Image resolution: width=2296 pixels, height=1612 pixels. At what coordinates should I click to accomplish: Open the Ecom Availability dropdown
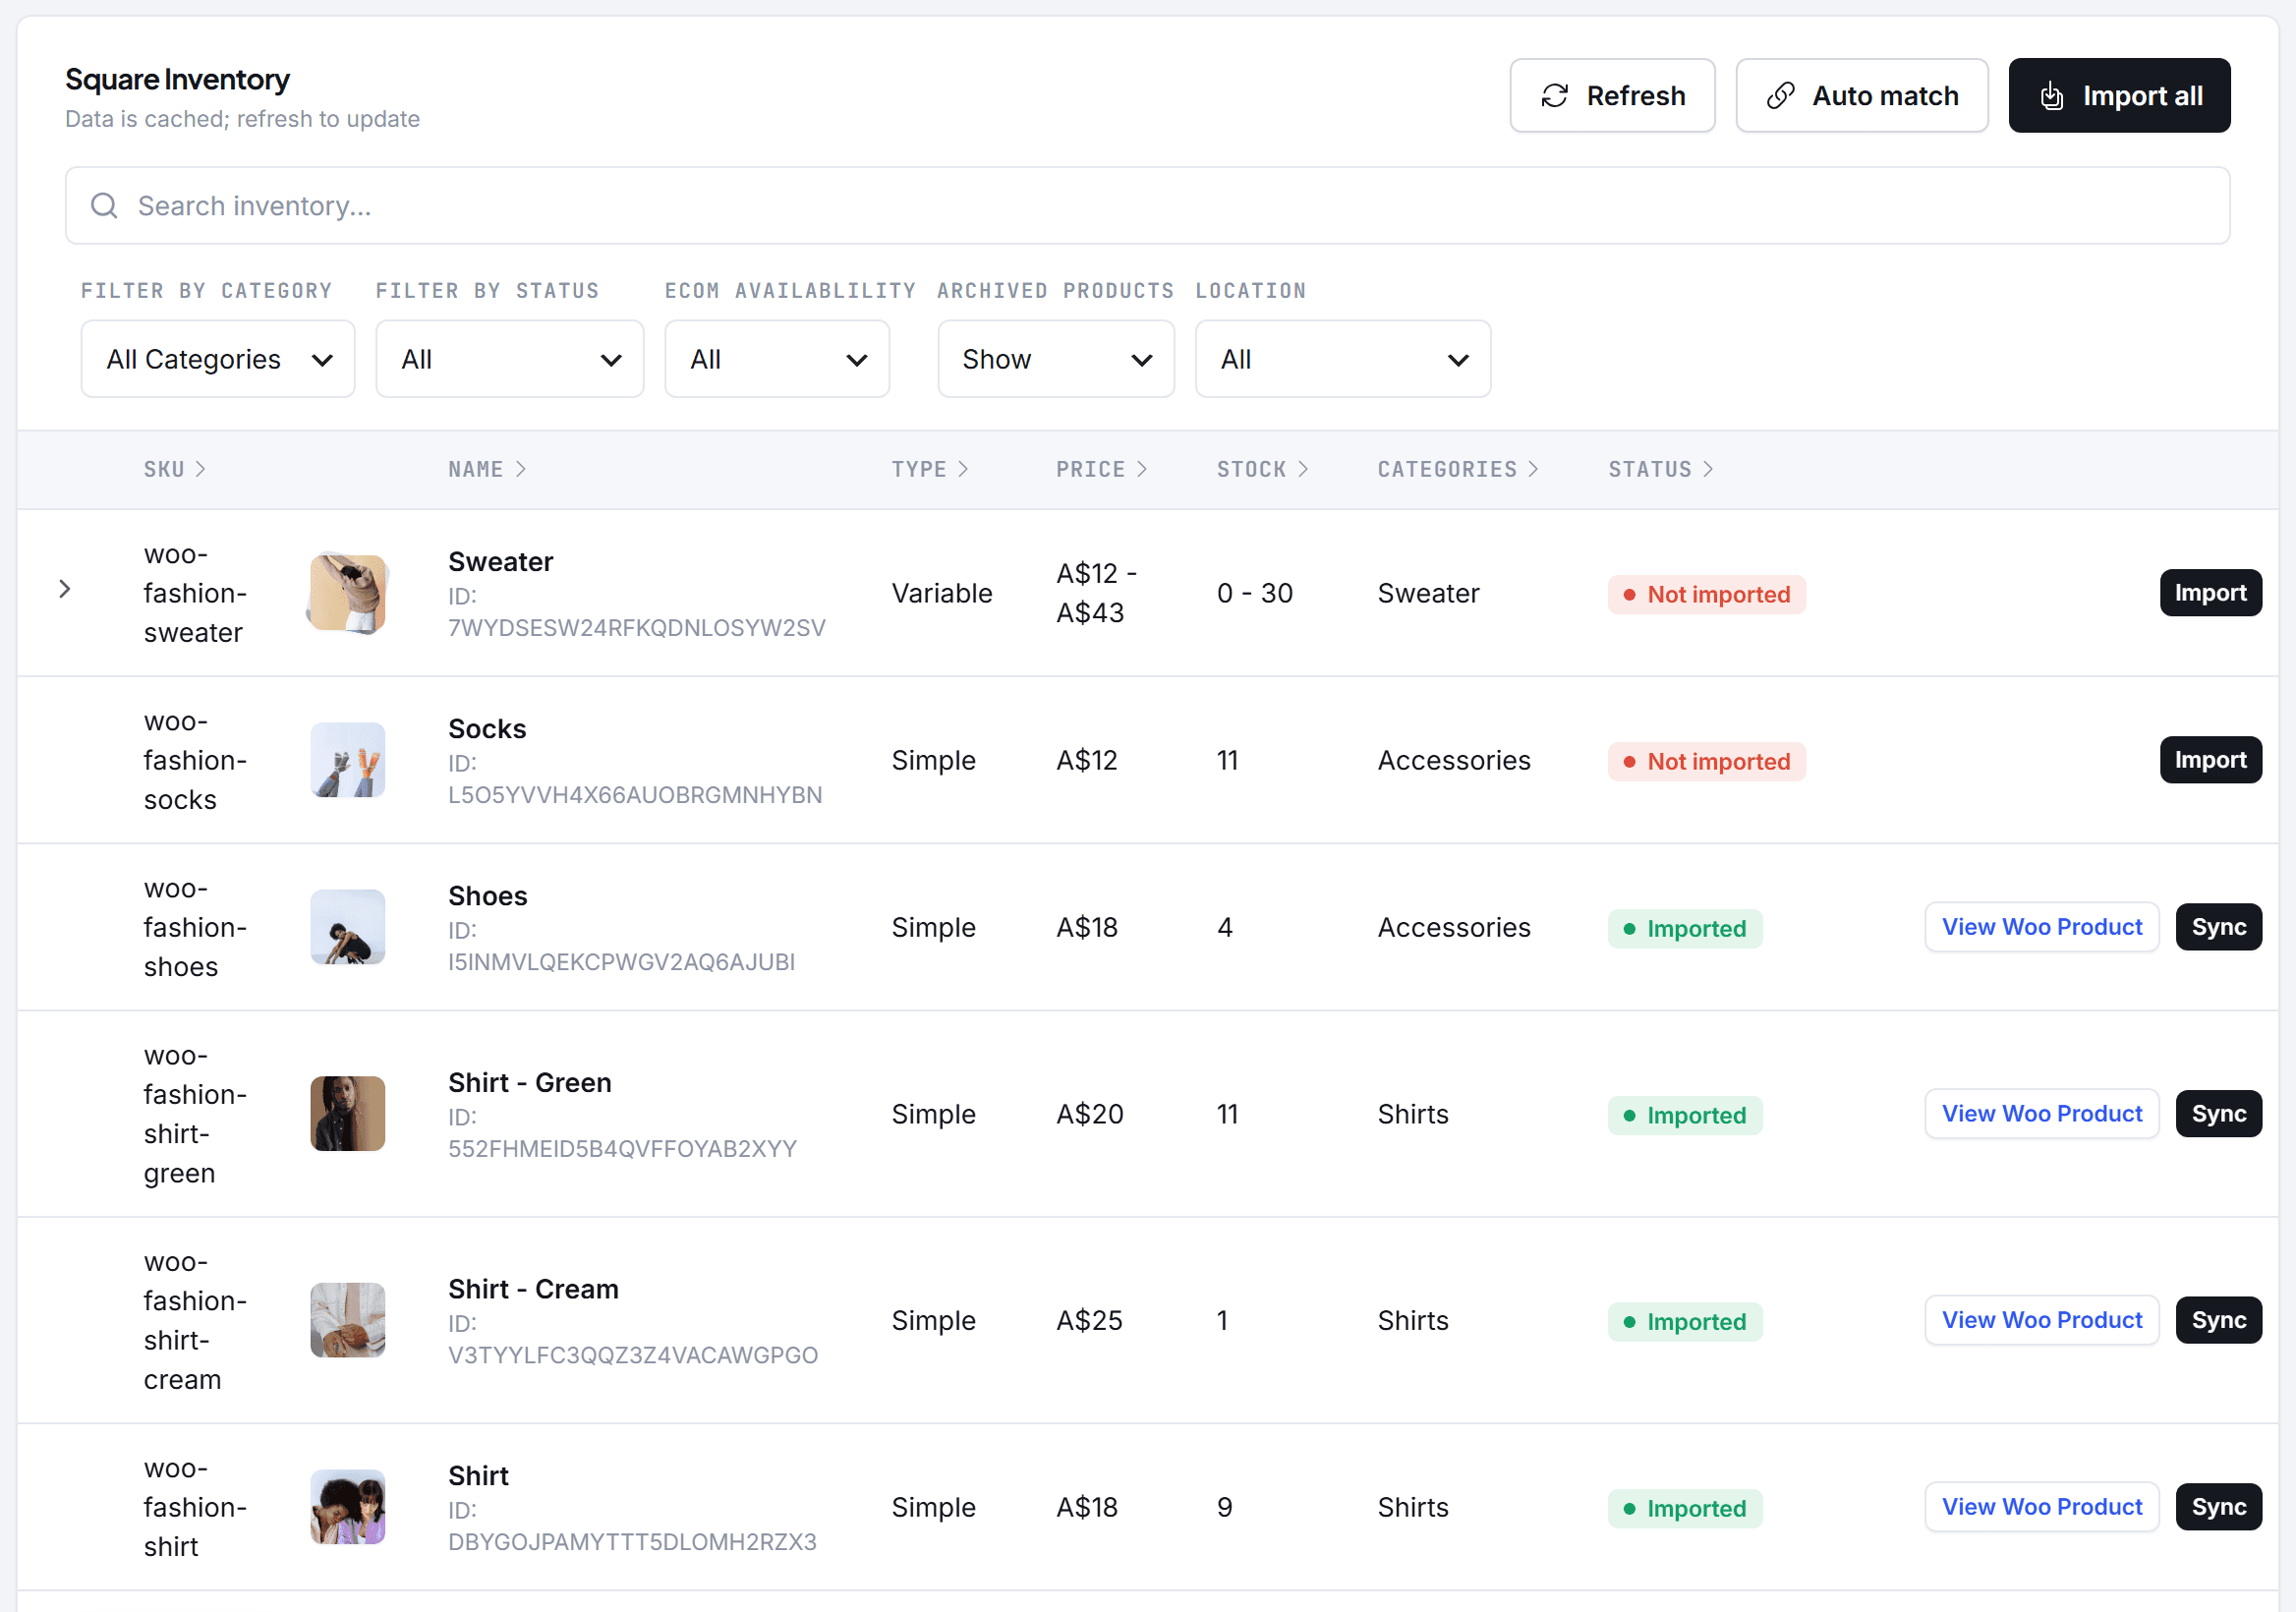coord(777,359)
